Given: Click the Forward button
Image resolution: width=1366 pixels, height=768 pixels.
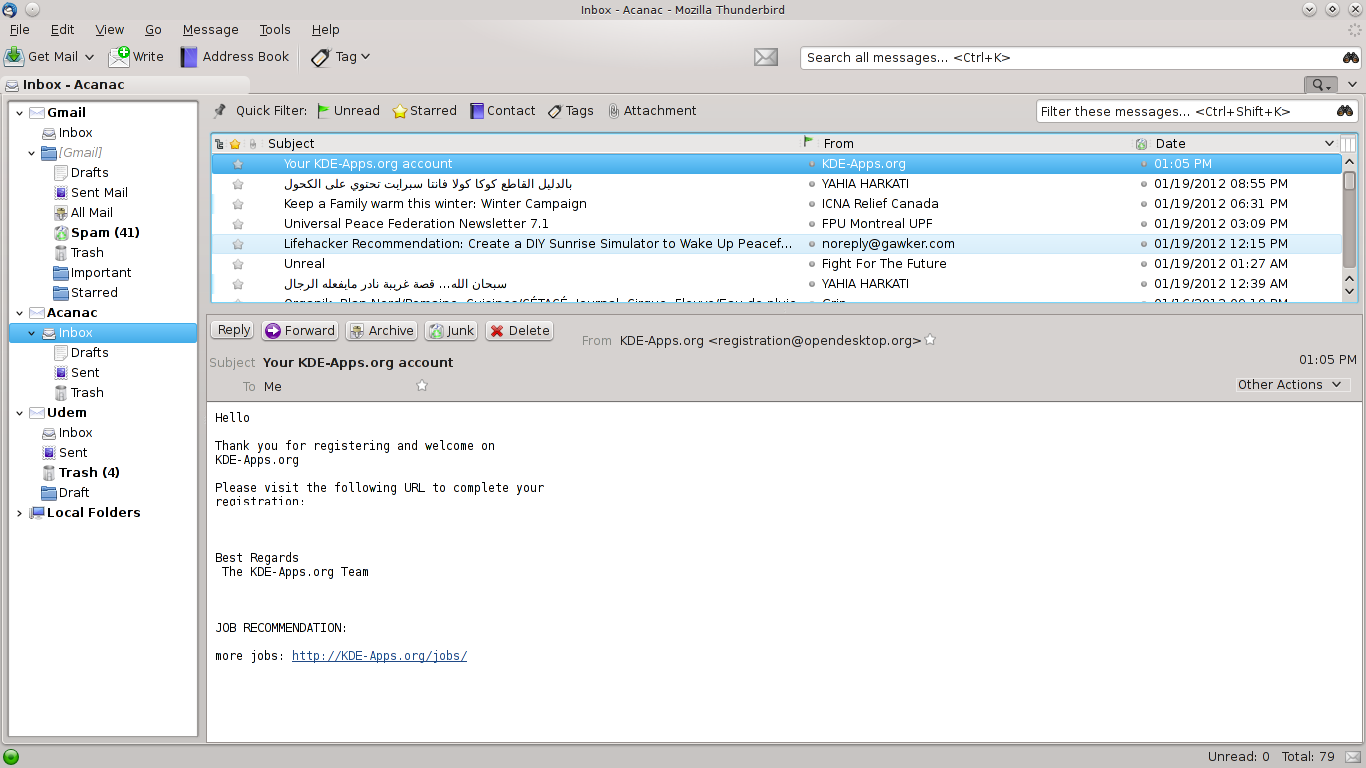Looking at the screenshot, I should (x=299, y=331).
